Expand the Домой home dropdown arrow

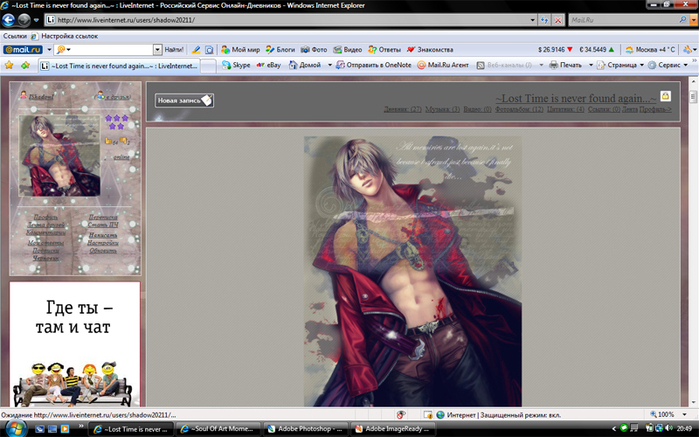[330, 65]
